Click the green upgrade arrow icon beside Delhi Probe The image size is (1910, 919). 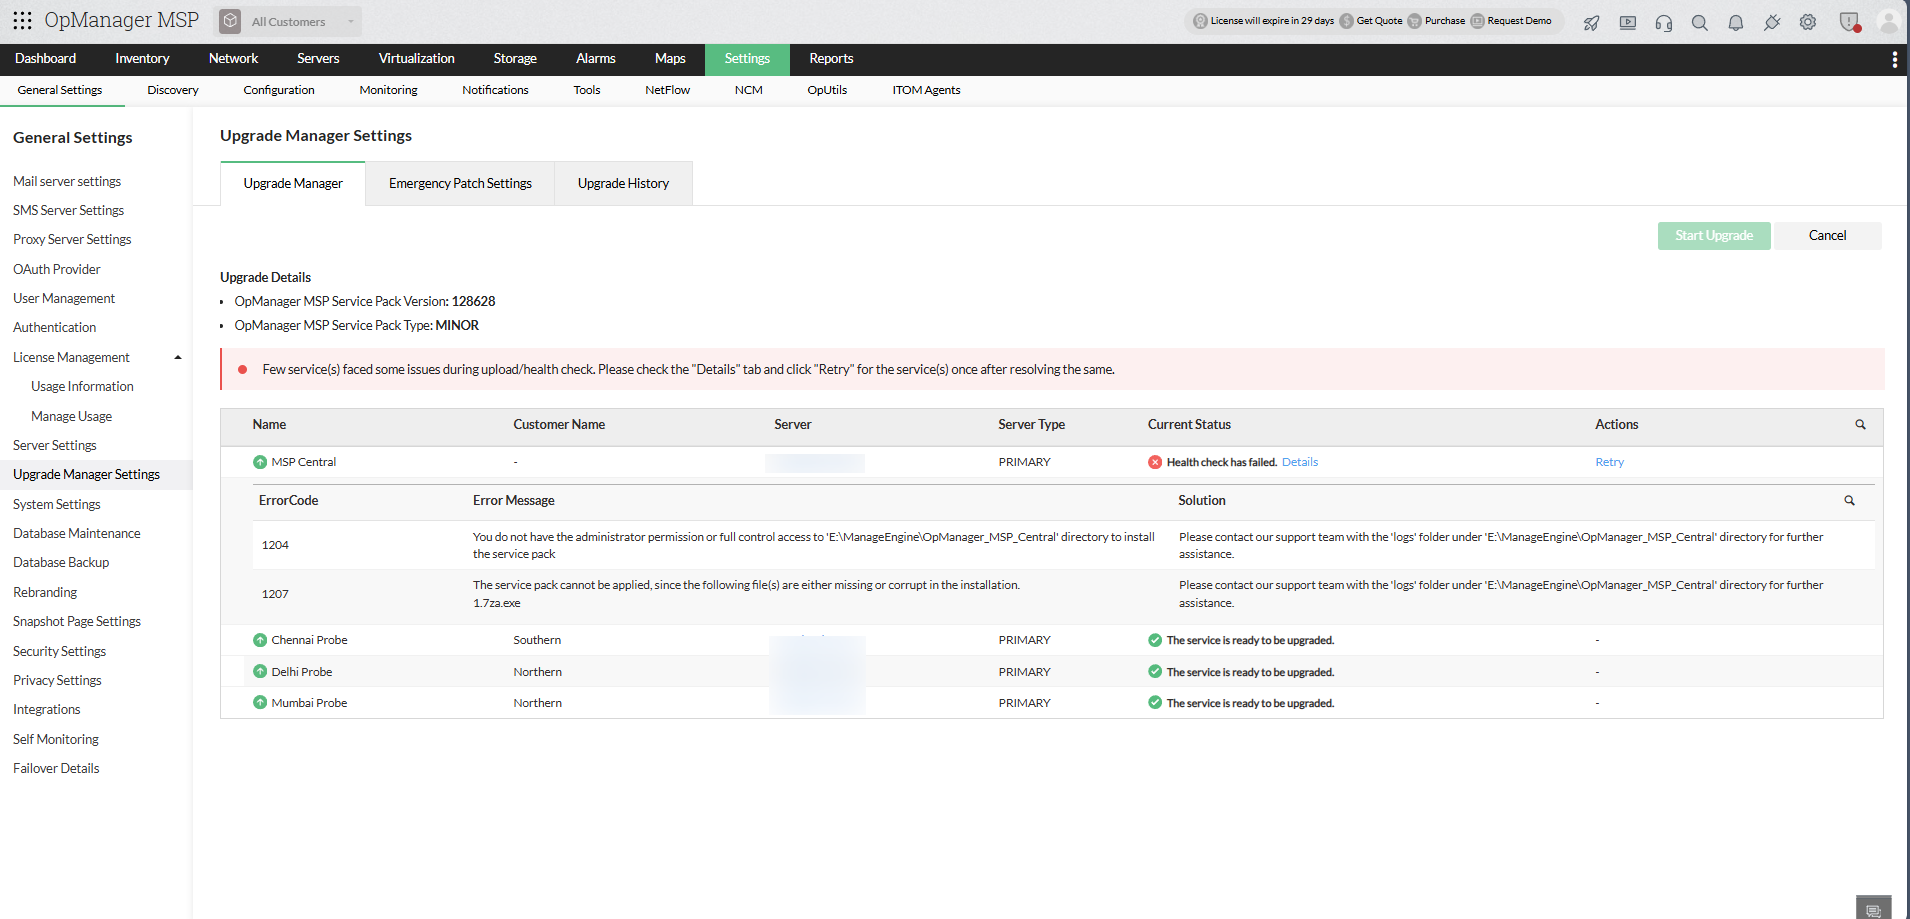pyautogui.click(x=260, y=672)
